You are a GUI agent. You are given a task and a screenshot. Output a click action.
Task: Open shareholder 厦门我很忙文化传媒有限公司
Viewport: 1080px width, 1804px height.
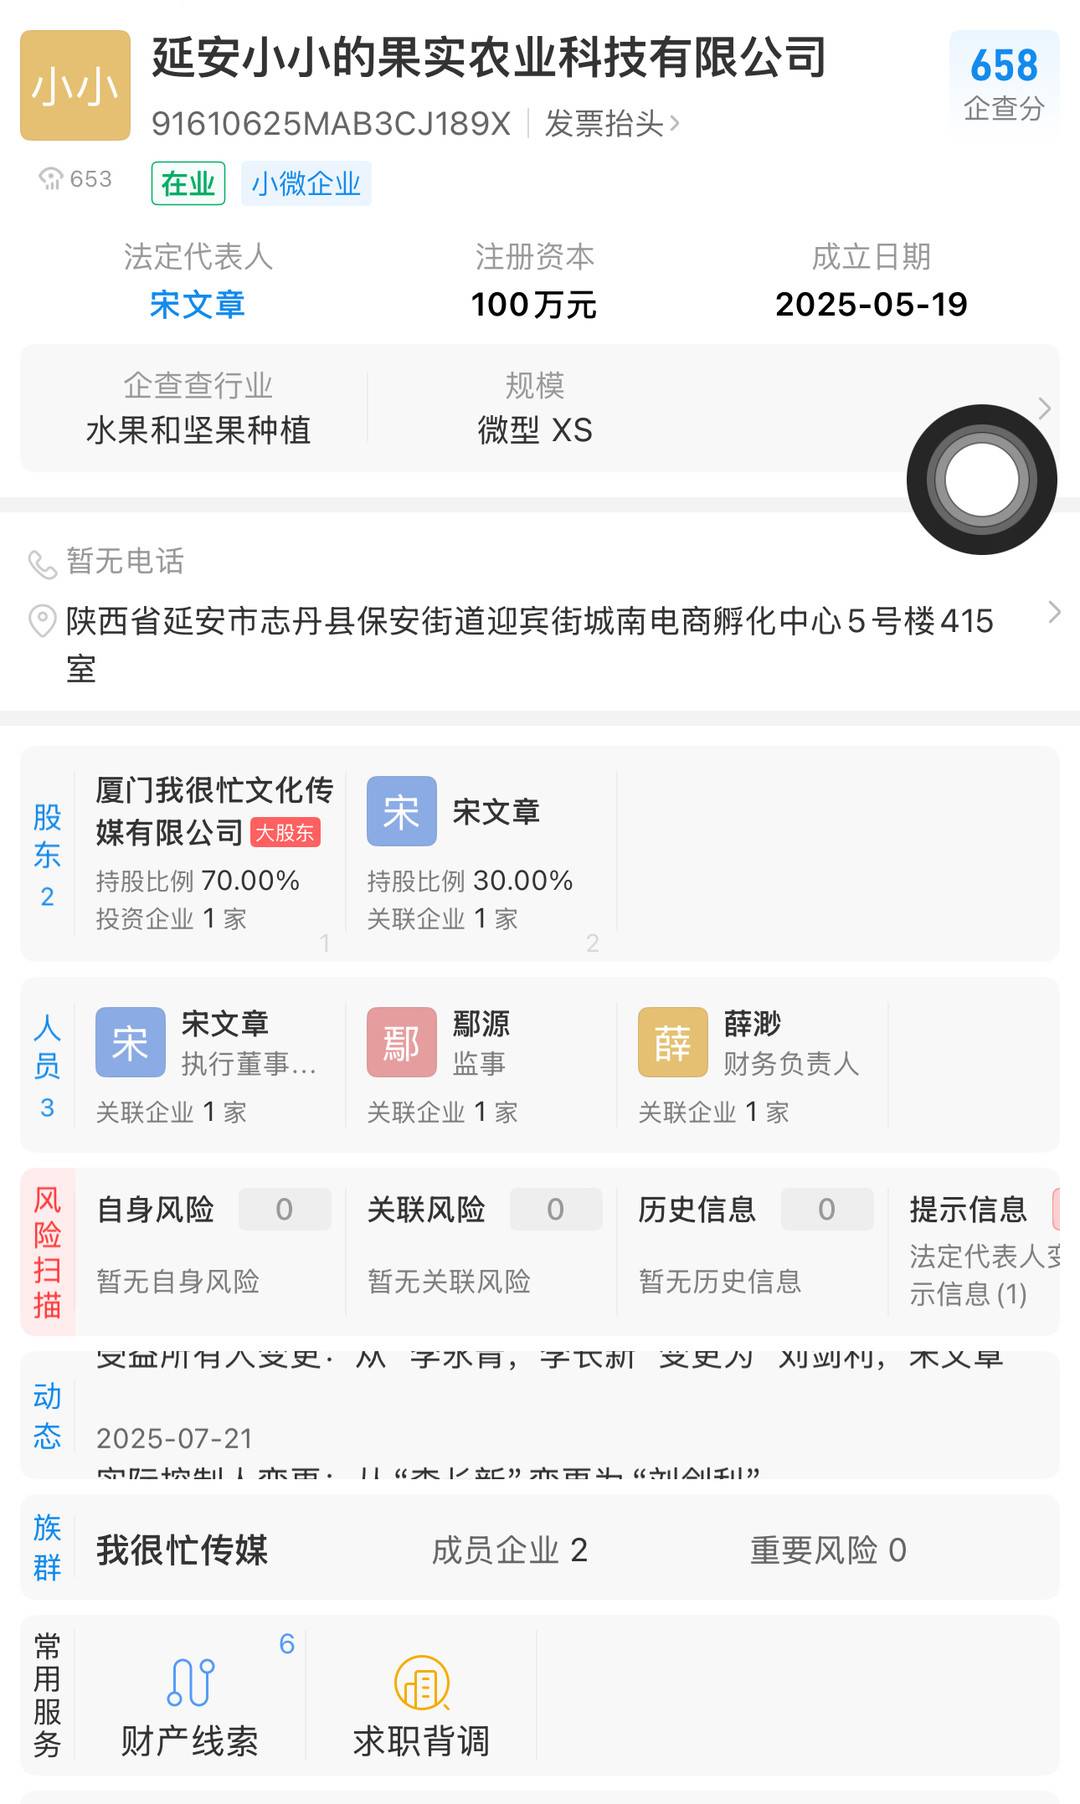point(213,810)
